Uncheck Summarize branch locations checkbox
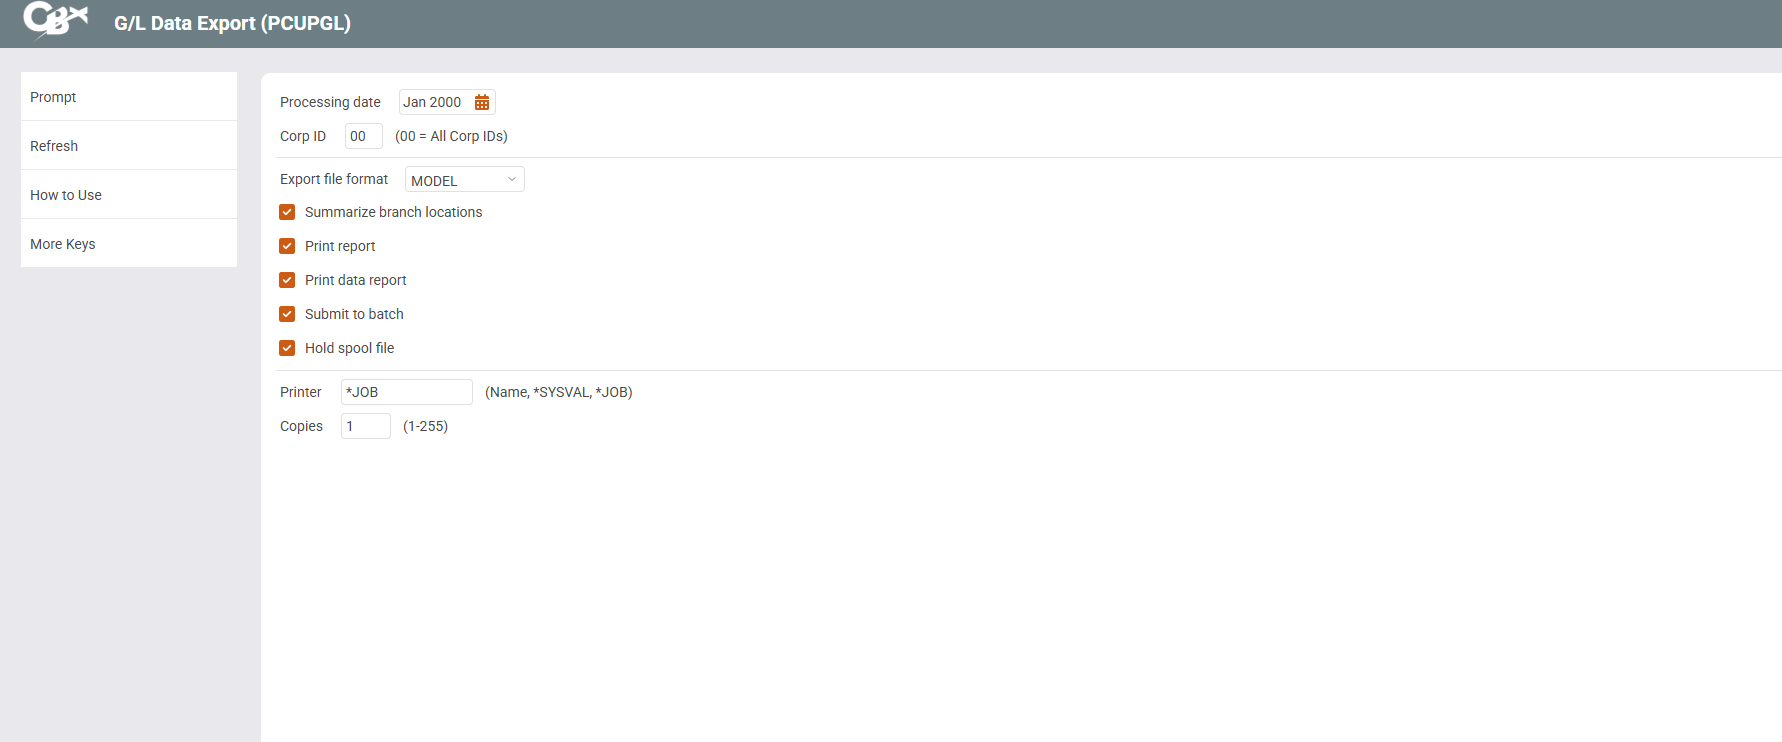This screenshot has height=742, width=1782. coord(287,212)
